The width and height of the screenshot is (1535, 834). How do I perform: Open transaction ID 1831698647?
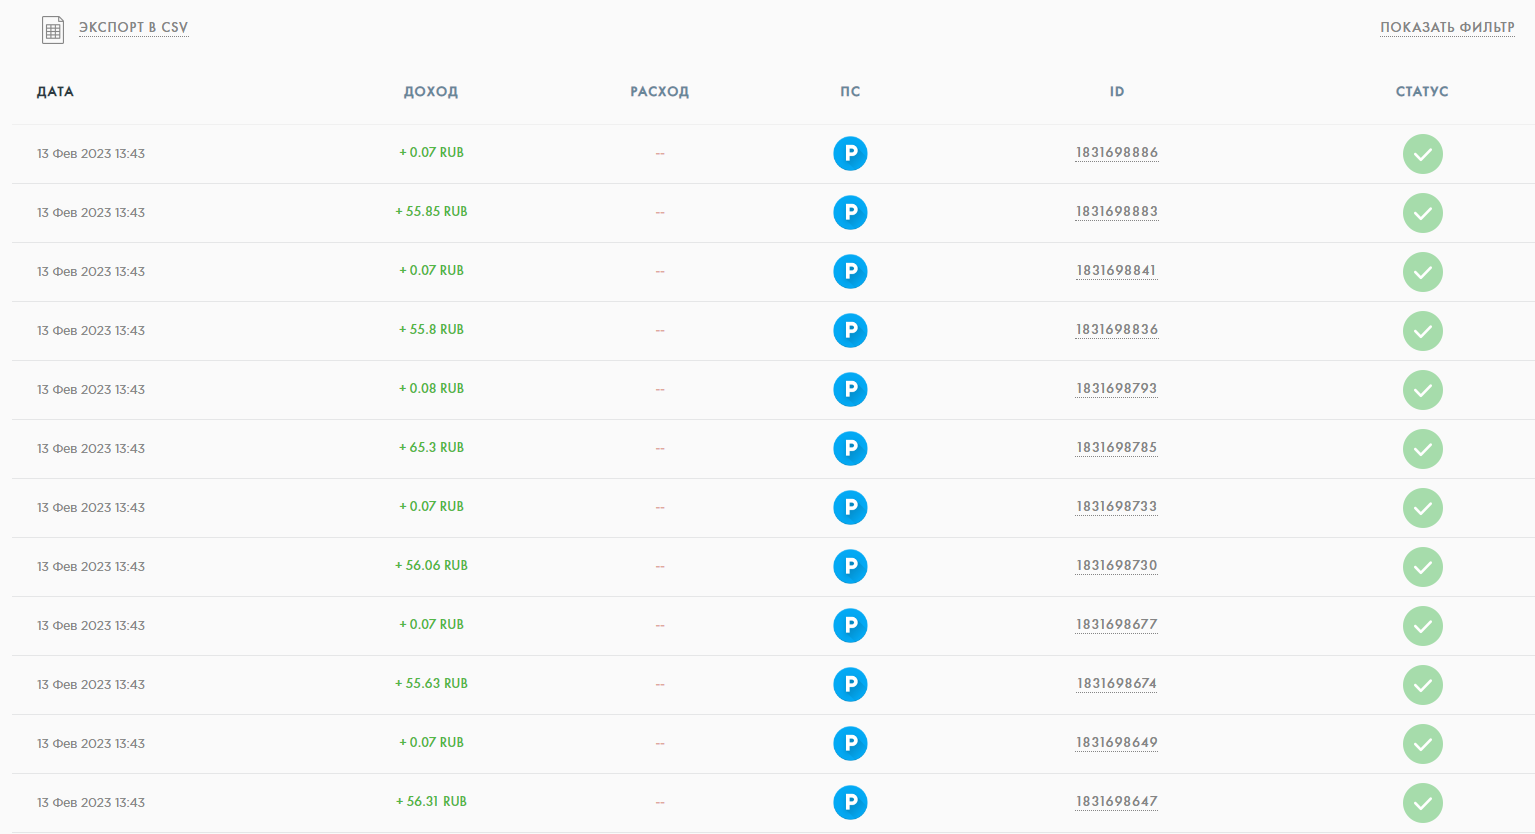[1117, 802]
